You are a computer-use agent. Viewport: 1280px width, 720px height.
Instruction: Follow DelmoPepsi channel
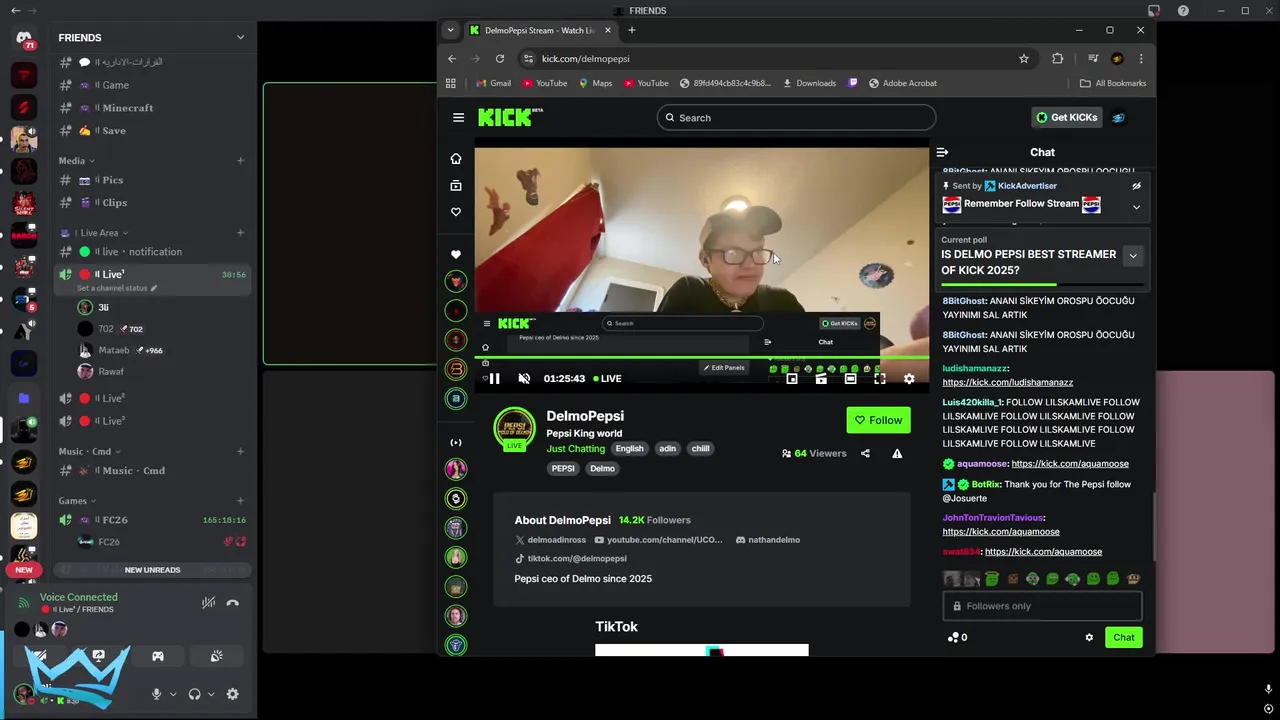point(878,420)
